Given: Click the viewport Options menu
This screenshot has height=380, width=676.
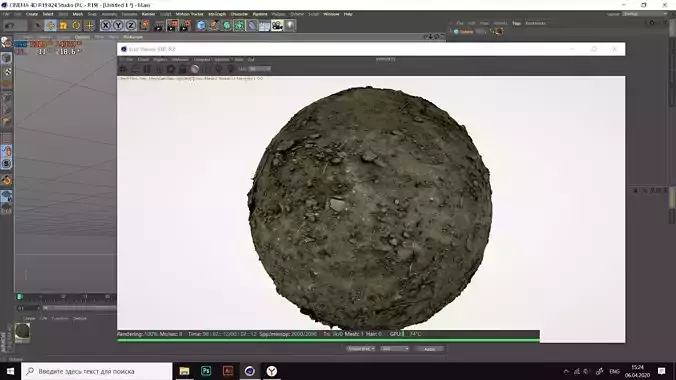Looking at the screenshot, I should (x=82, y=37).
